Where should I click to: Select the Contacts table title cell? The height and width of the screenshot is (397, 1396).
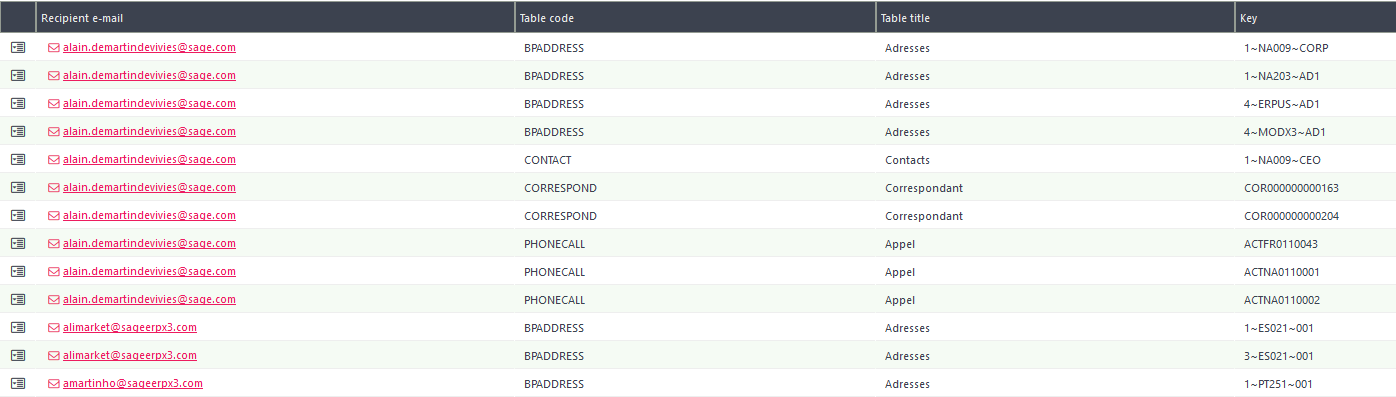point(1055,159)
